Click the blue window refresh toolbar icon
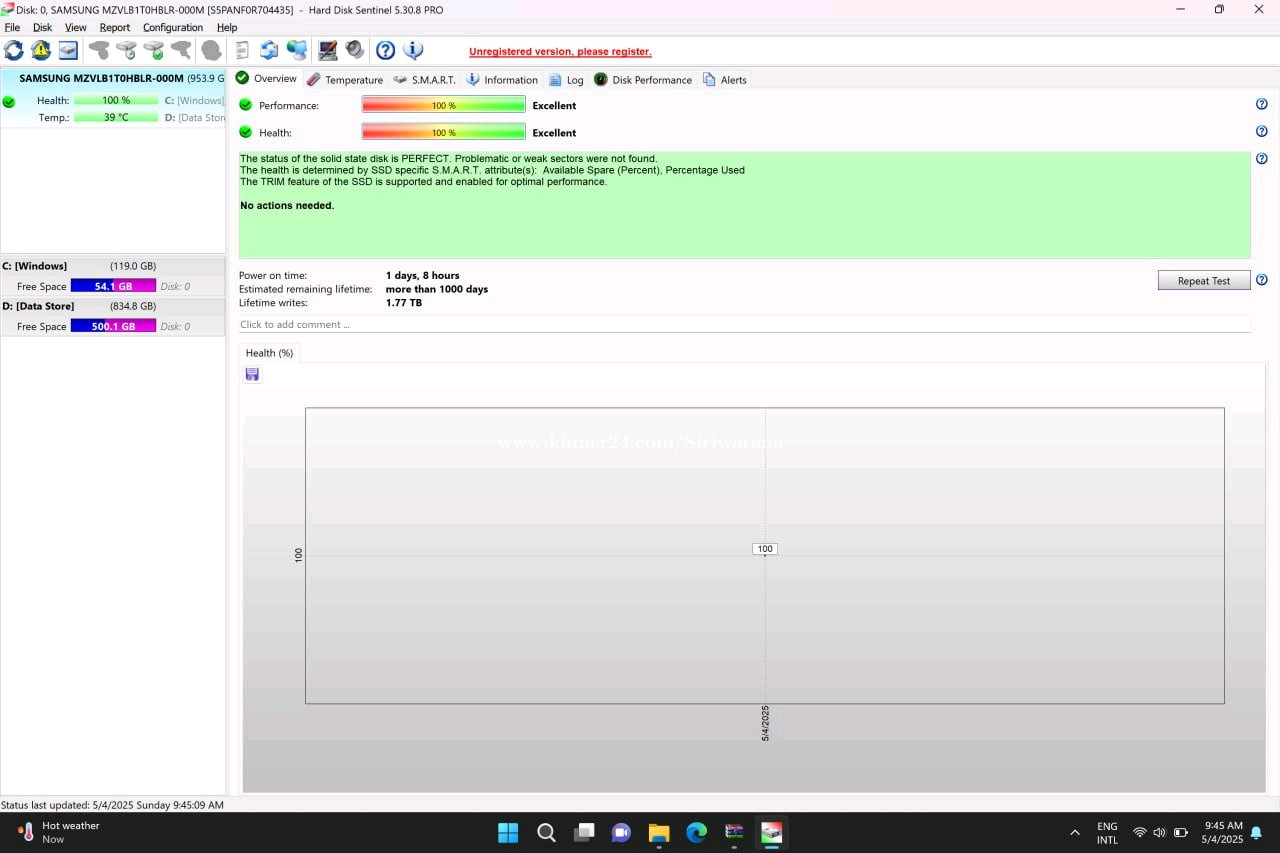Viewport: 1280px width, 853px height. point(269,50)
